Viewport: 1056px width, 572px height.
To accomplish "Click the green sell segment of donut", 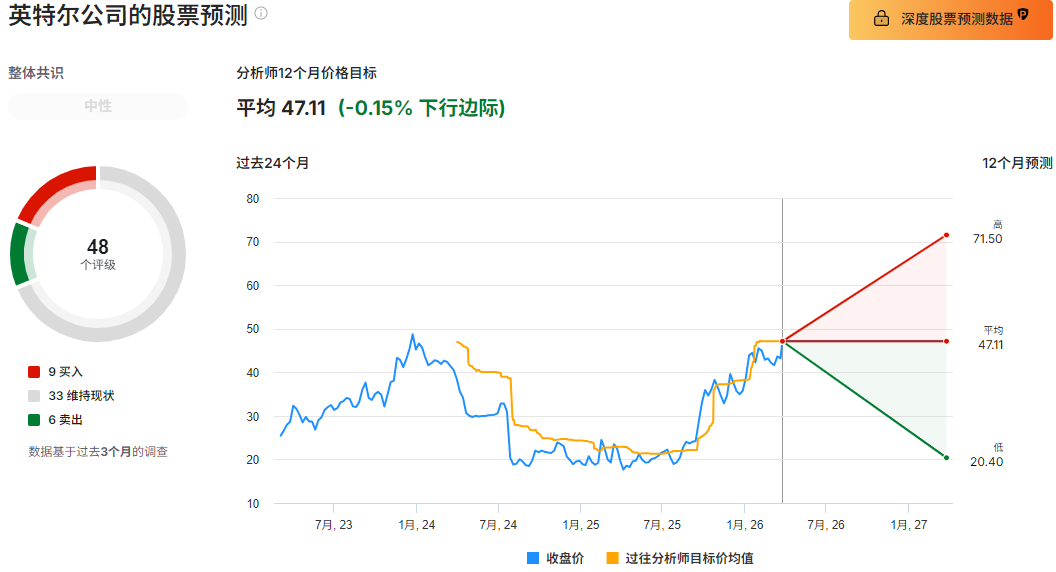I will point(20,255).
